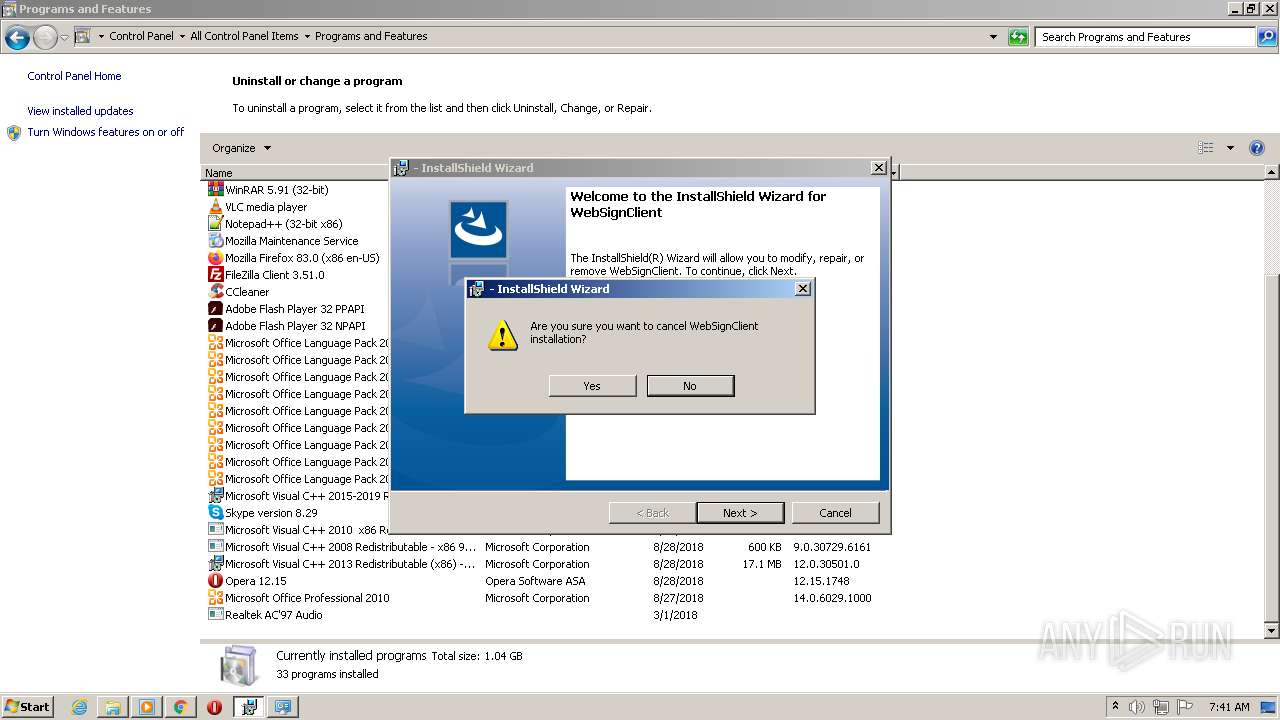The height and width of the screenshot is (720, 1280).
Task: Open the view options dropdown arrow
Action: point(1230,148)
